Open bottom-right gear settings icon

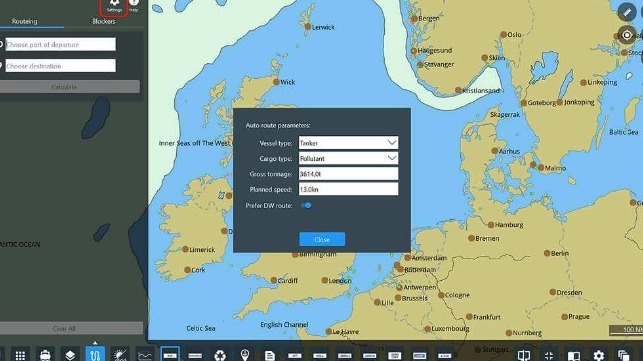599,355
